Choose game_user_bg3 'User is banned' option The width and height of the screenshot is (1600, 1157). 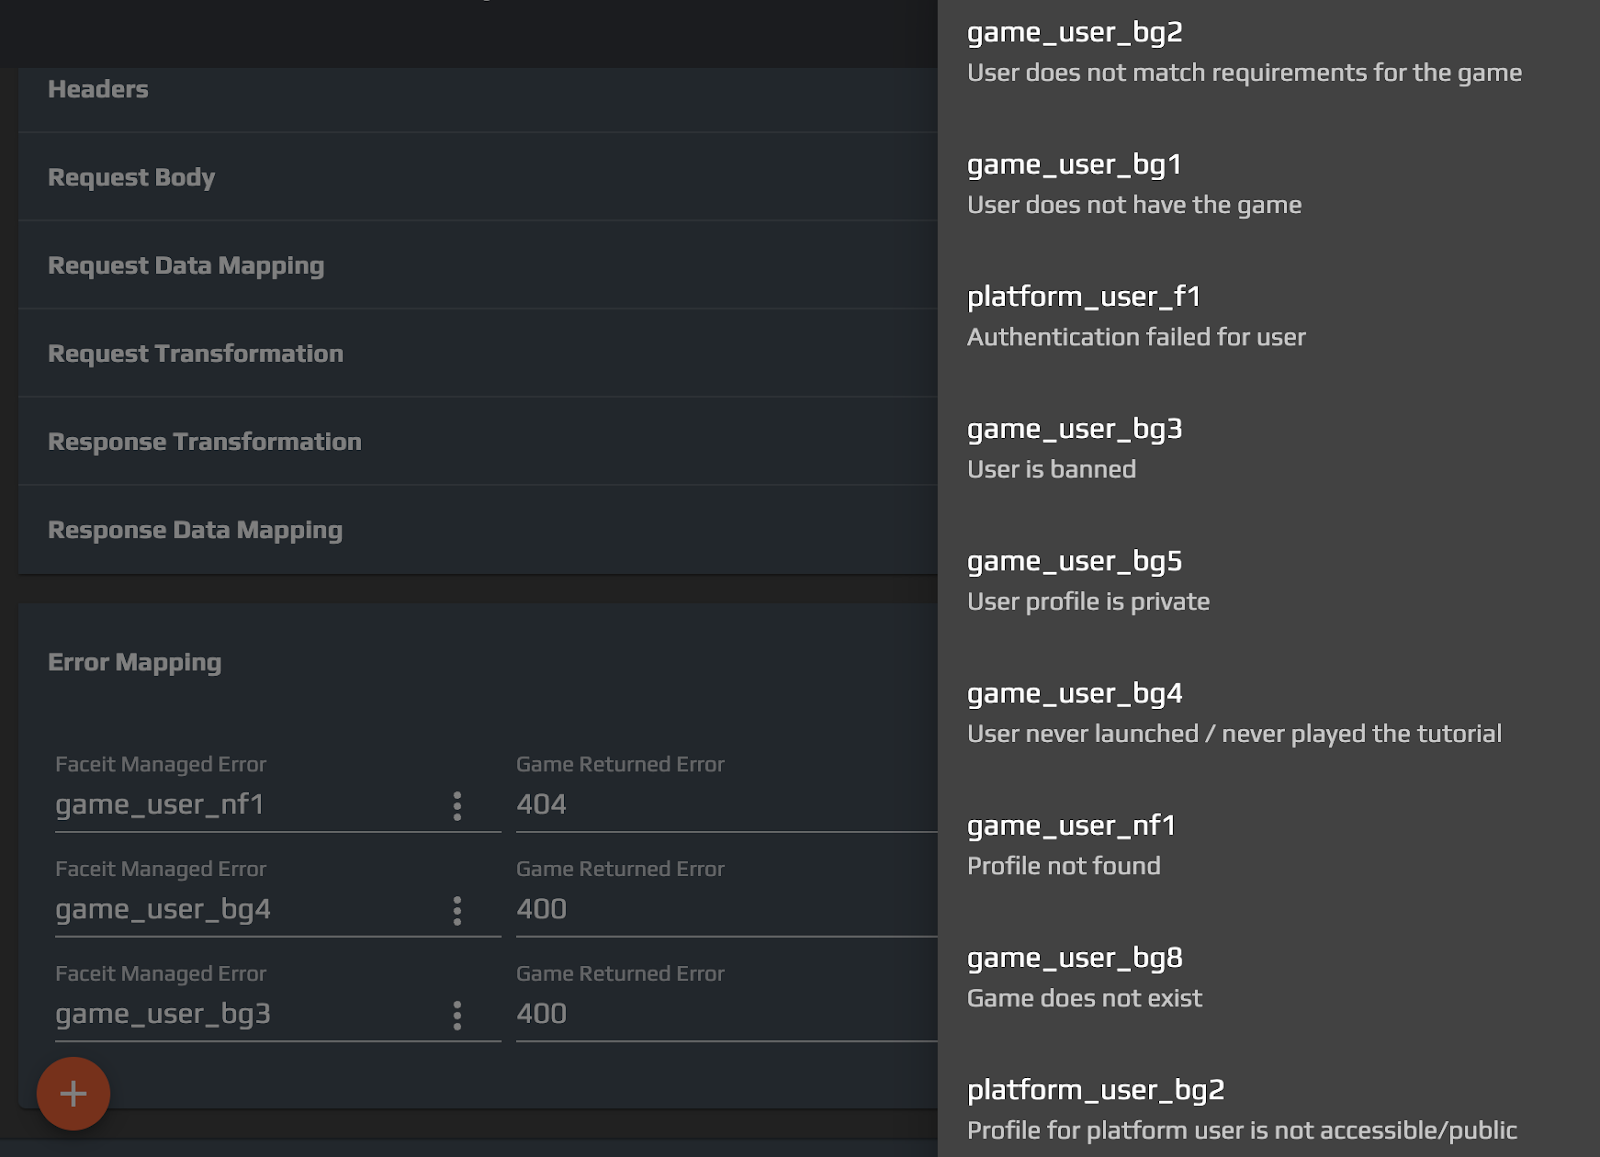tap(1075, 429)
